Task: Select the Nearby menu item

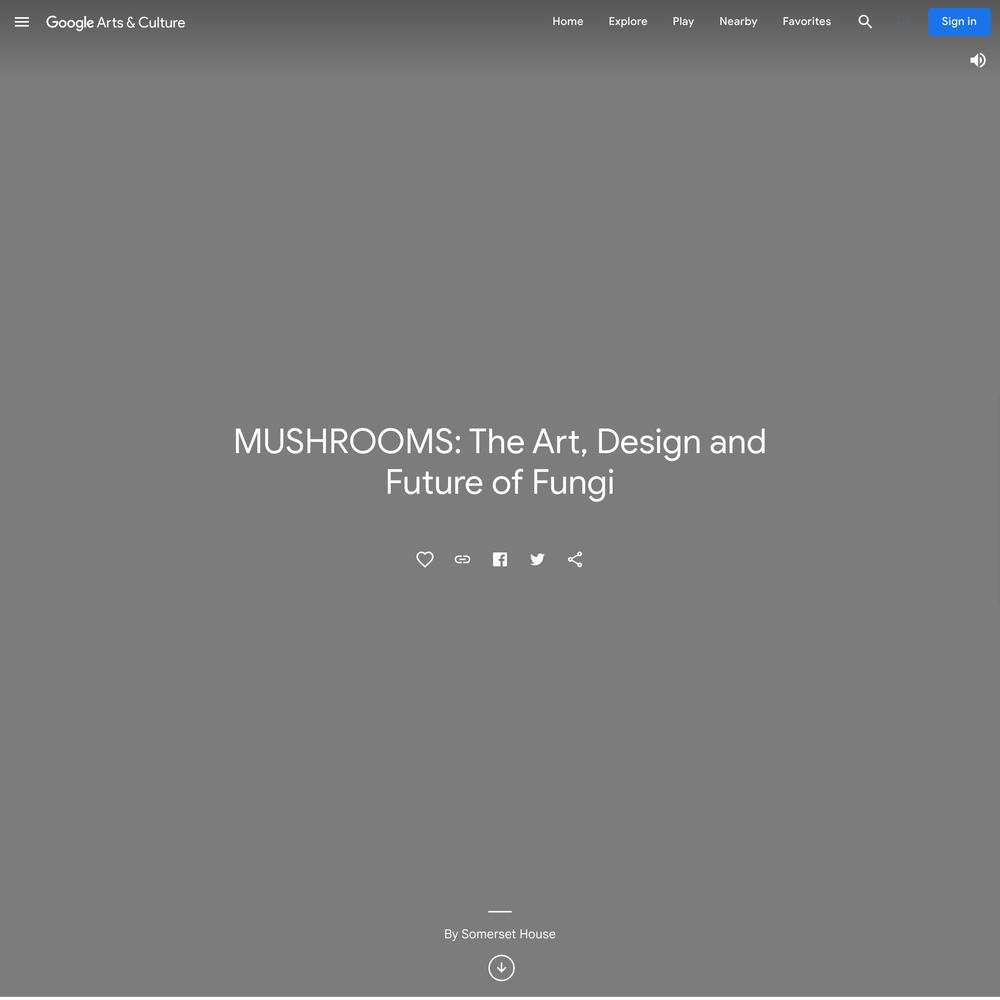Action: click(x=738, y=21)
